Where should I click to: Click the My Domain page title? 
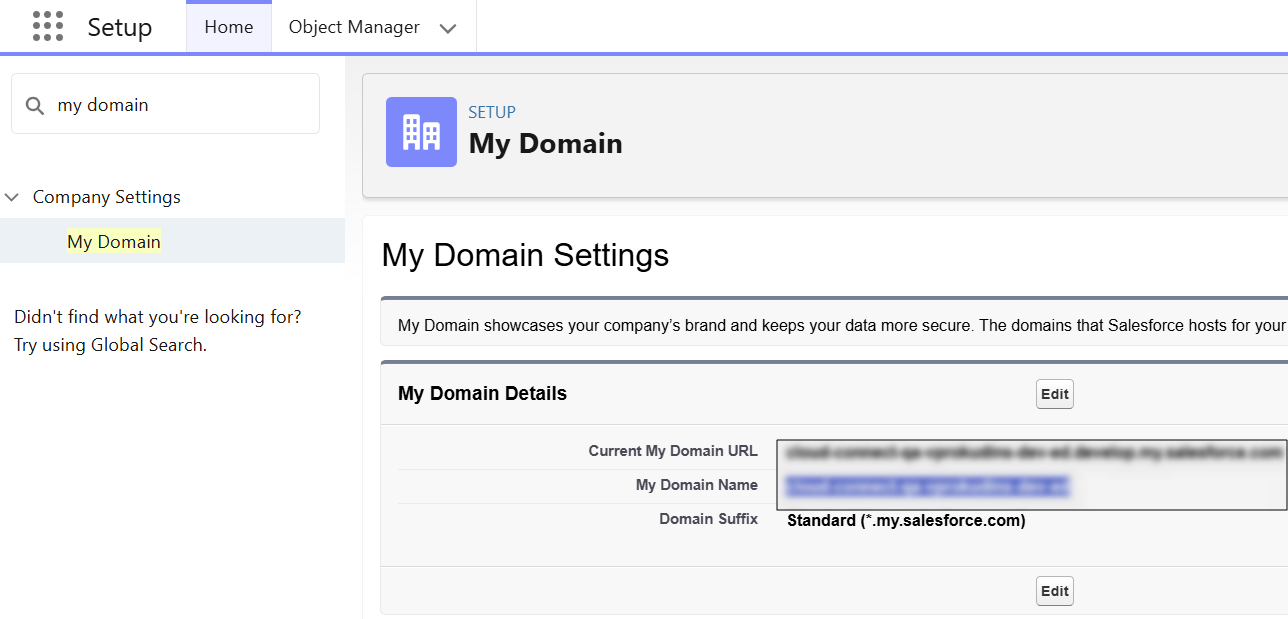tap(545, 144)
